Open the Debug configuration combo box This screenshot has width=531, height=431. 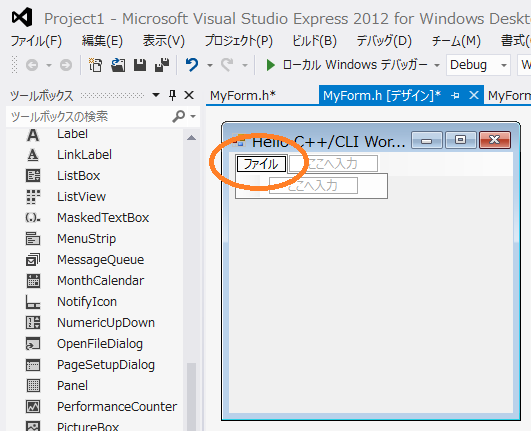coord(479,65)
